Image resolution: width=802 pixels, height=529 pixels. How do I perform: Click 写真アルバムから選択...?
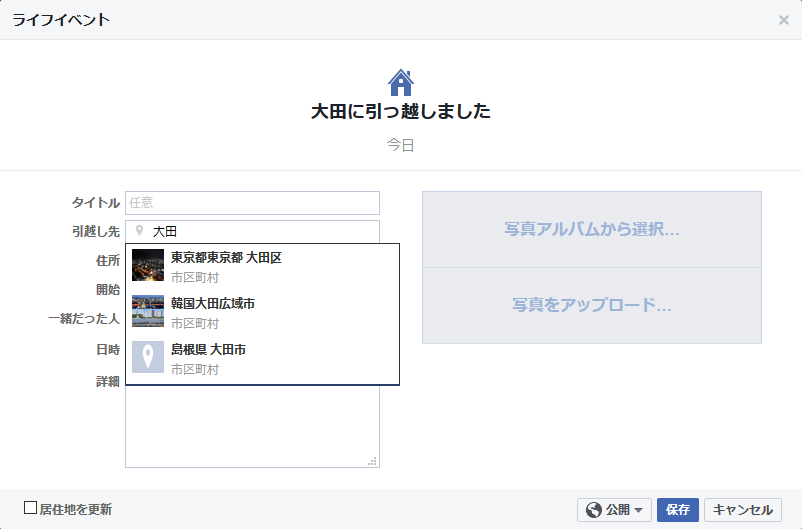592,229
